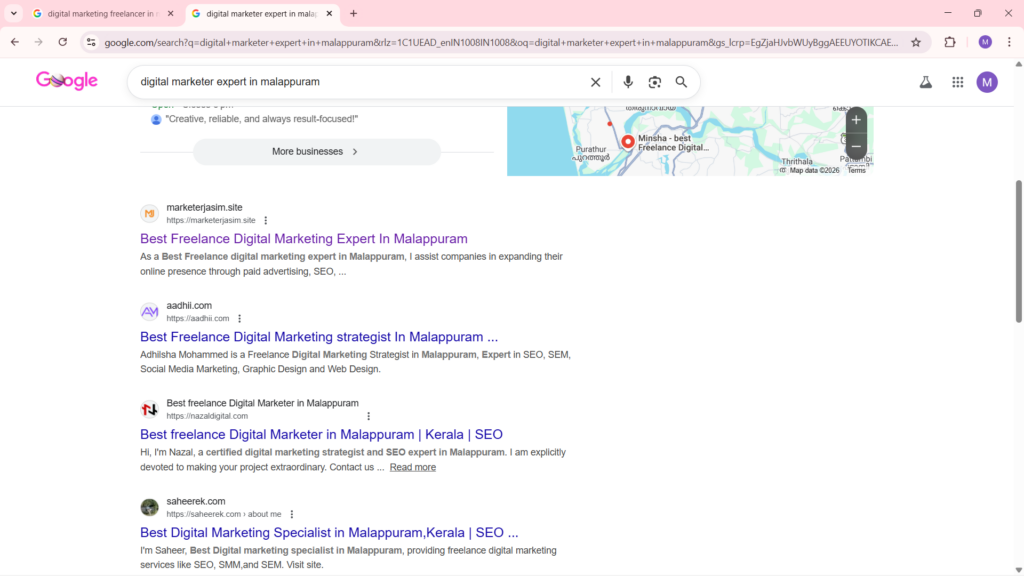Click the search magnifier icon
This screenshot has width=1024, height=576.
pos(681,81)
